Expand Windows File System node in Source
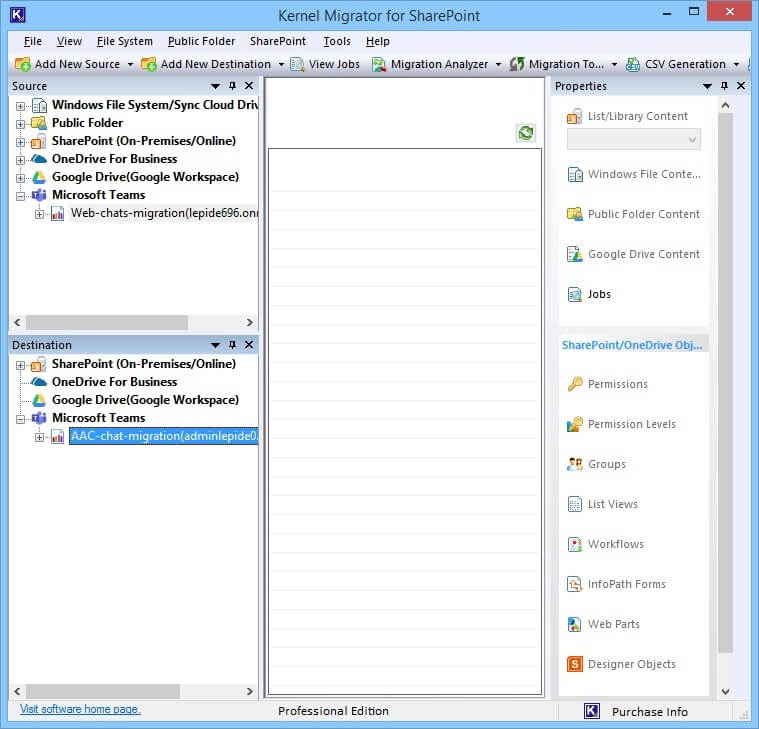This screenshot has width=759, height=729. point(20,106)
